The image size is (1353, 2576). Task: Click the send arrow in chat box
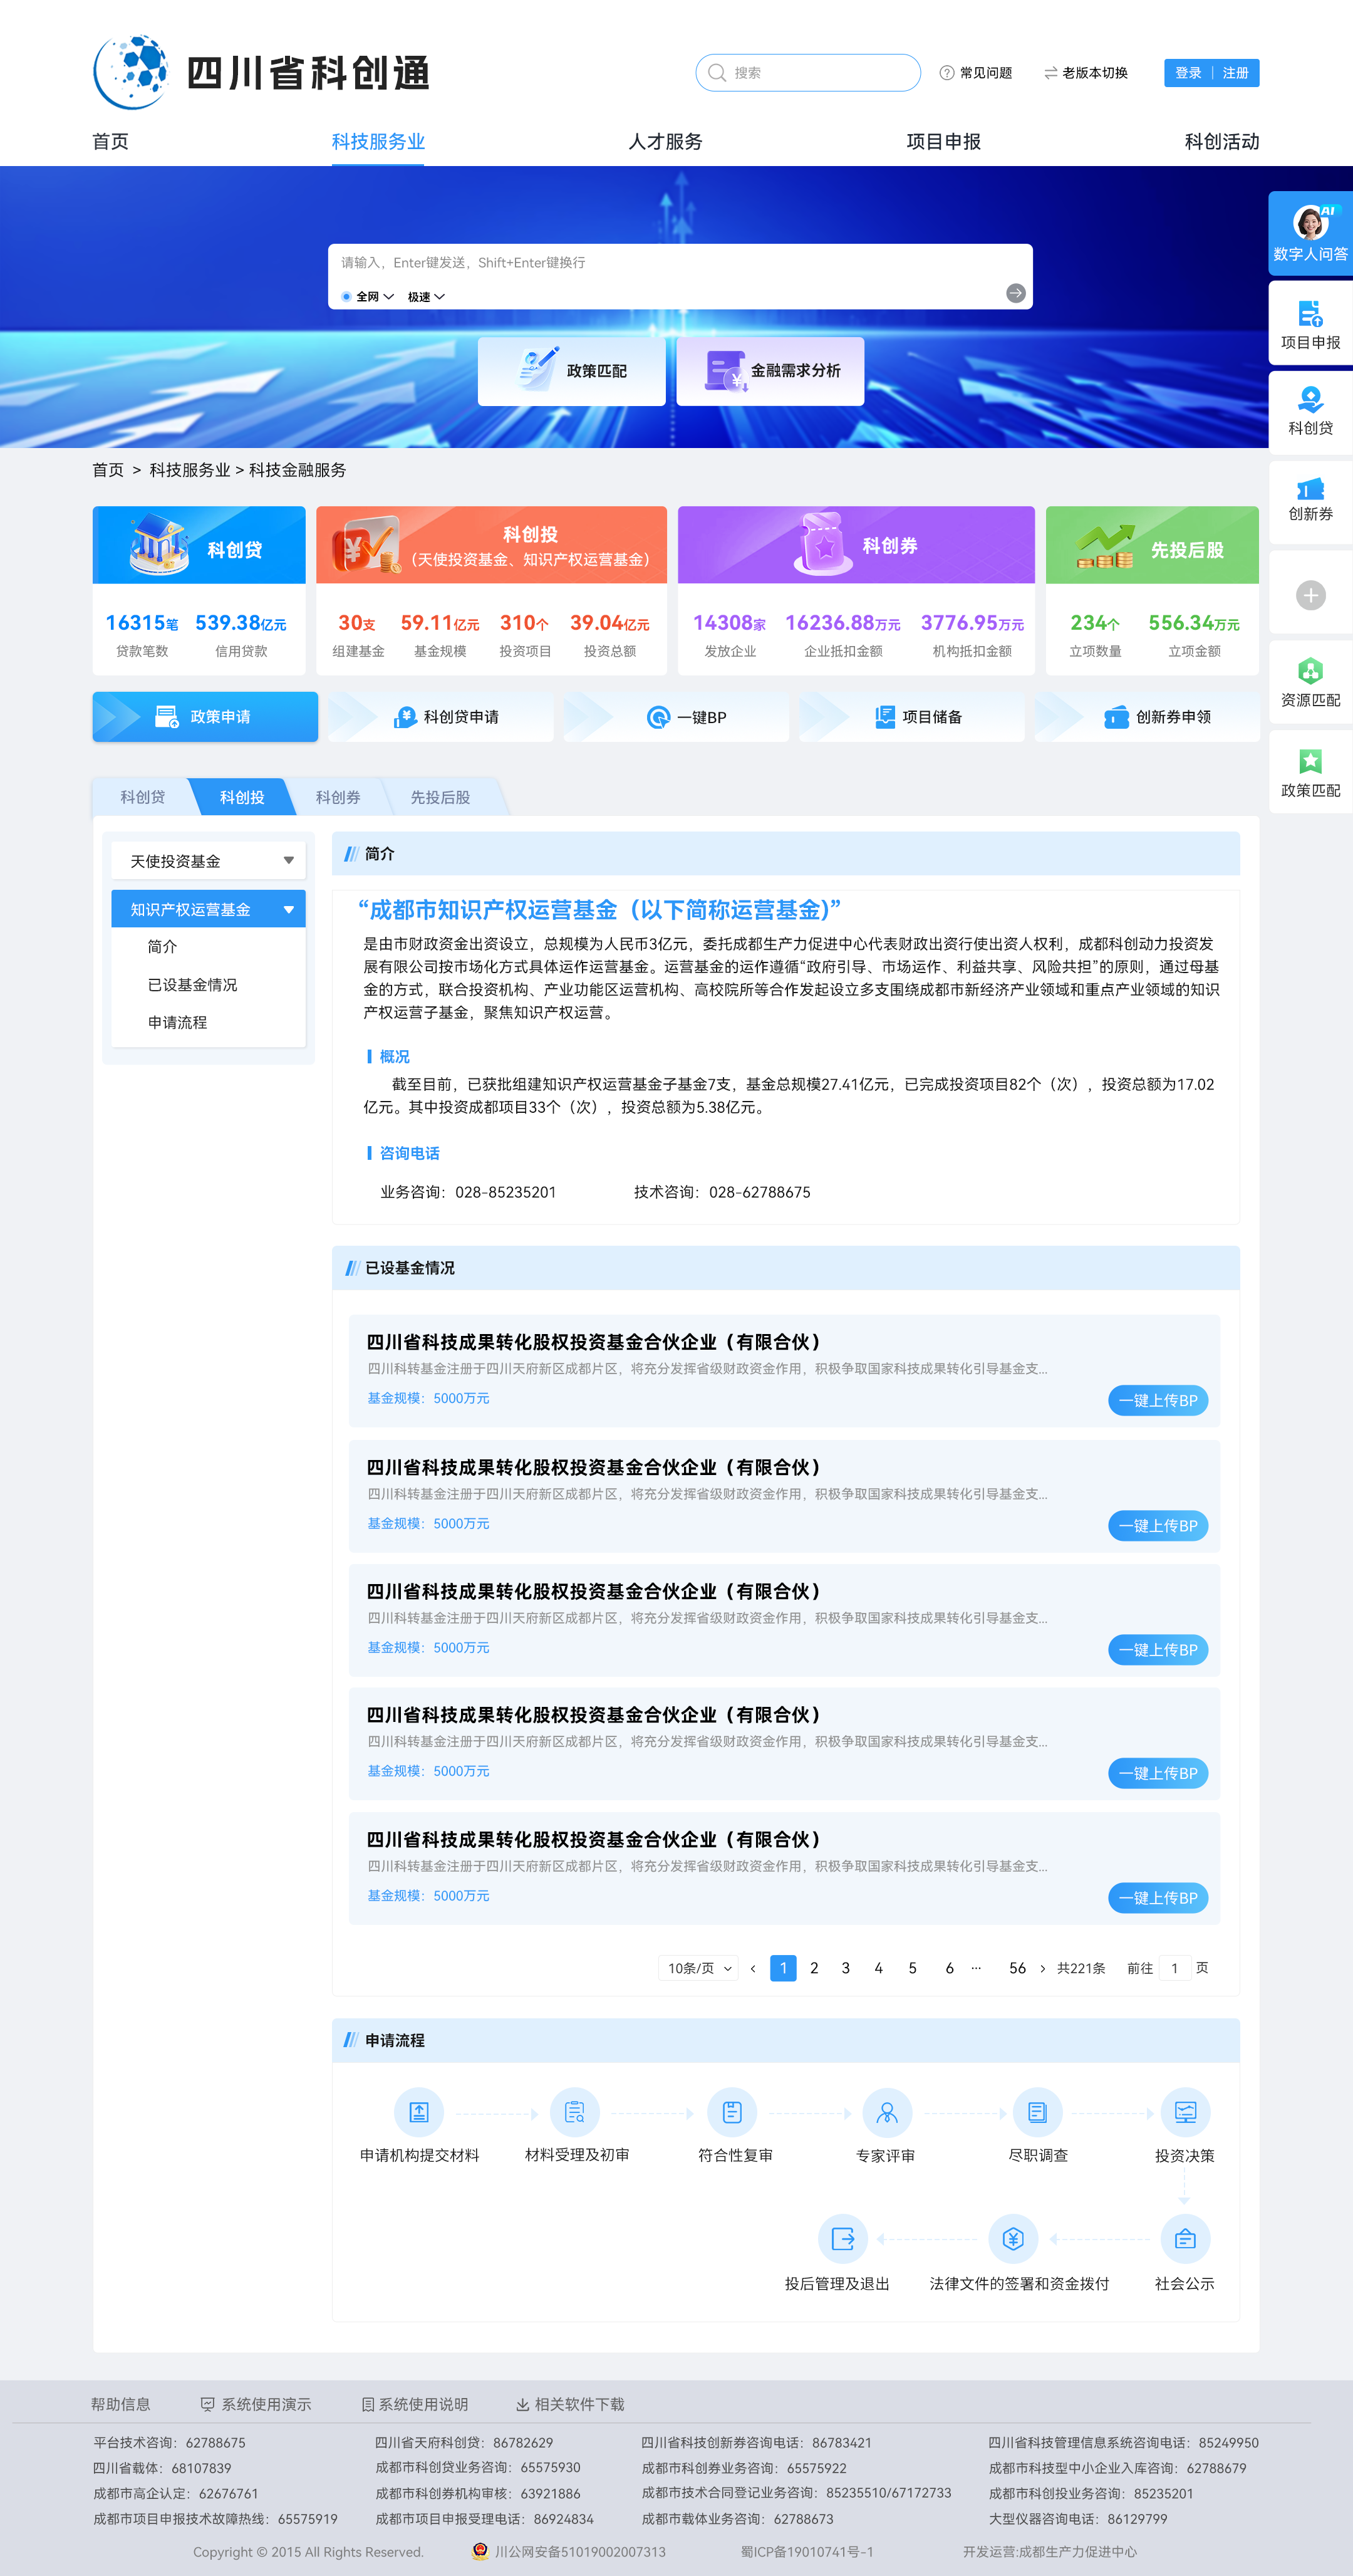[x=1015, y=293]
